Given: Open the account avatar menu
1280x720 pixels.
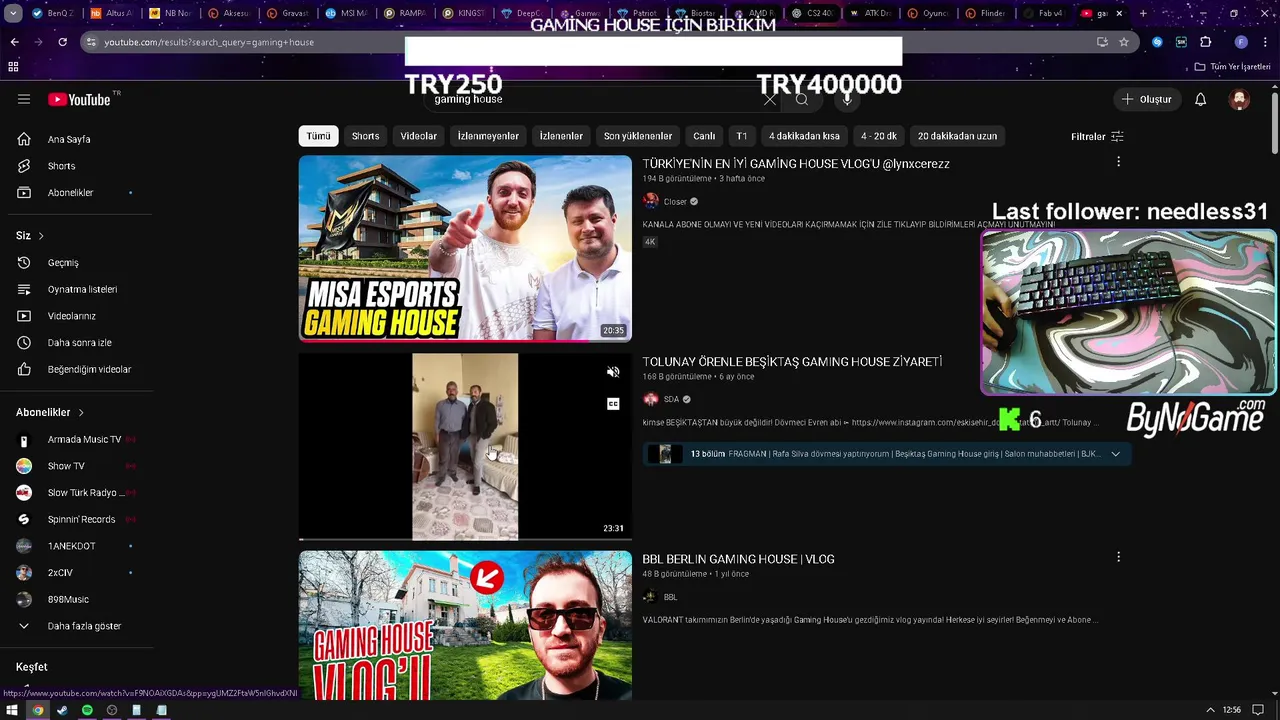Looking at the screenshot, I should (x=1240, y=99).
